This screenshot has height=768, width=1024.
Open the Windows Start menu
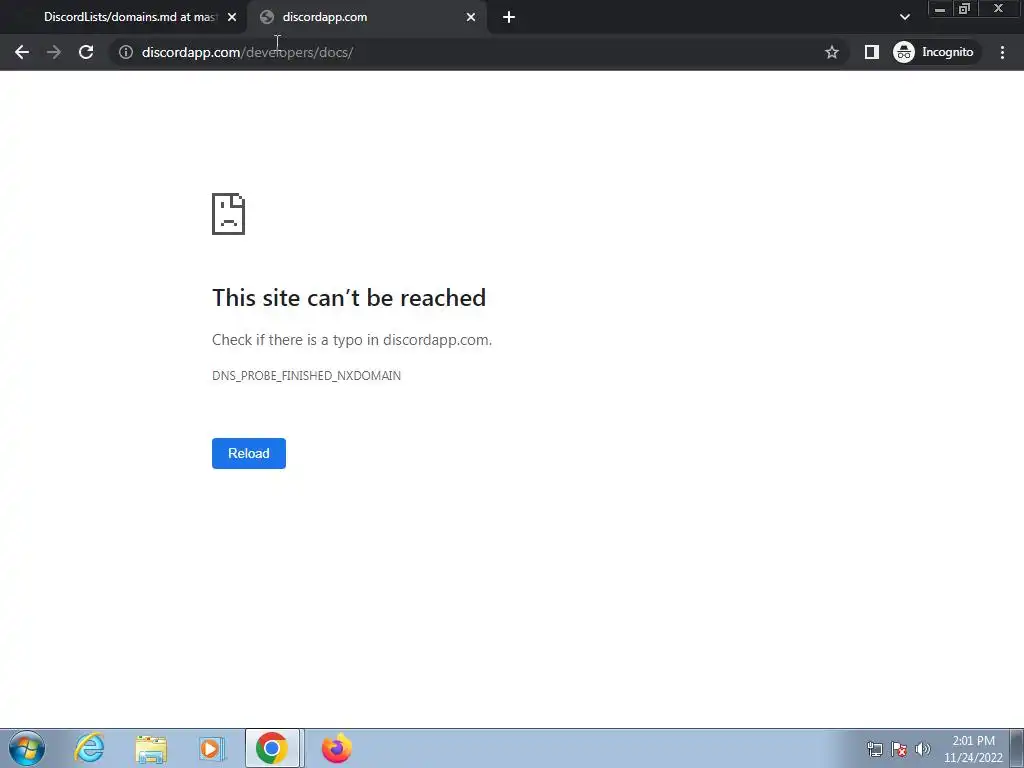tap(27, 748)
